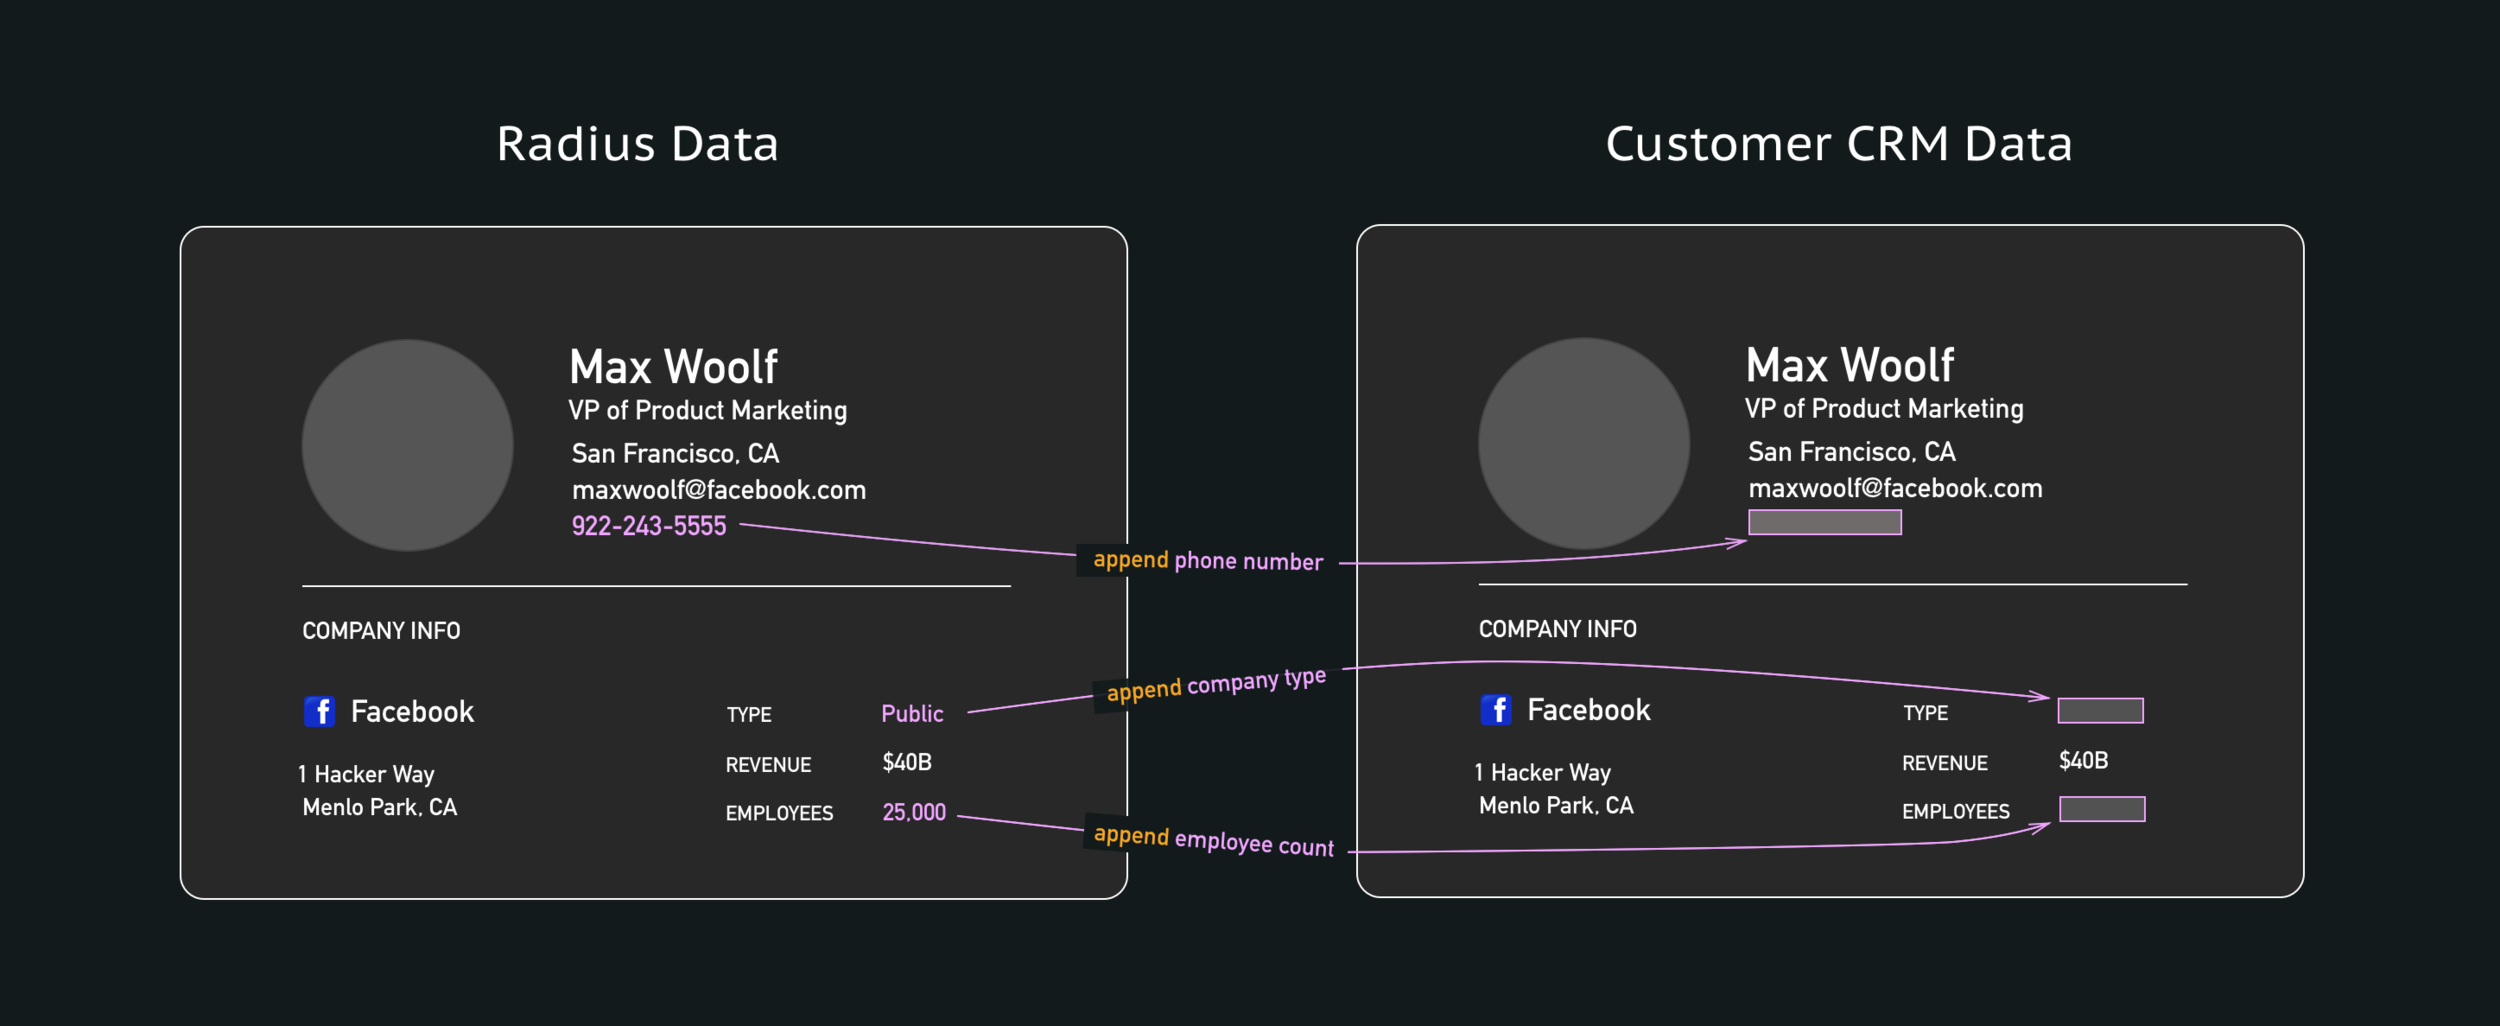Click 'append company type' label

click(1216, 685)
